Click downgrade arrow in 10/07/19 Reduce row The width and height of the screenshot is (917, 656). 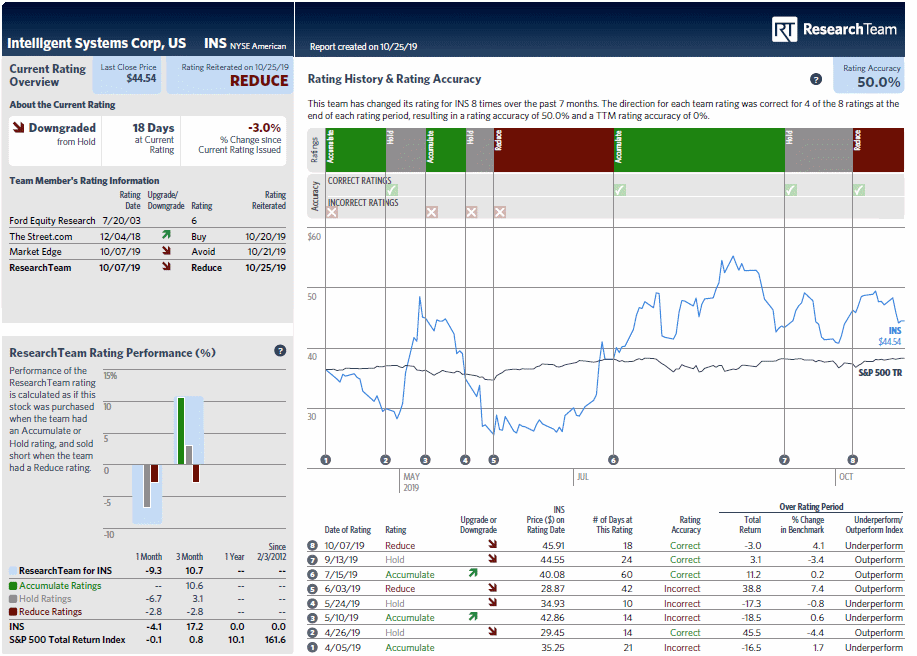(x=492, y=544)
